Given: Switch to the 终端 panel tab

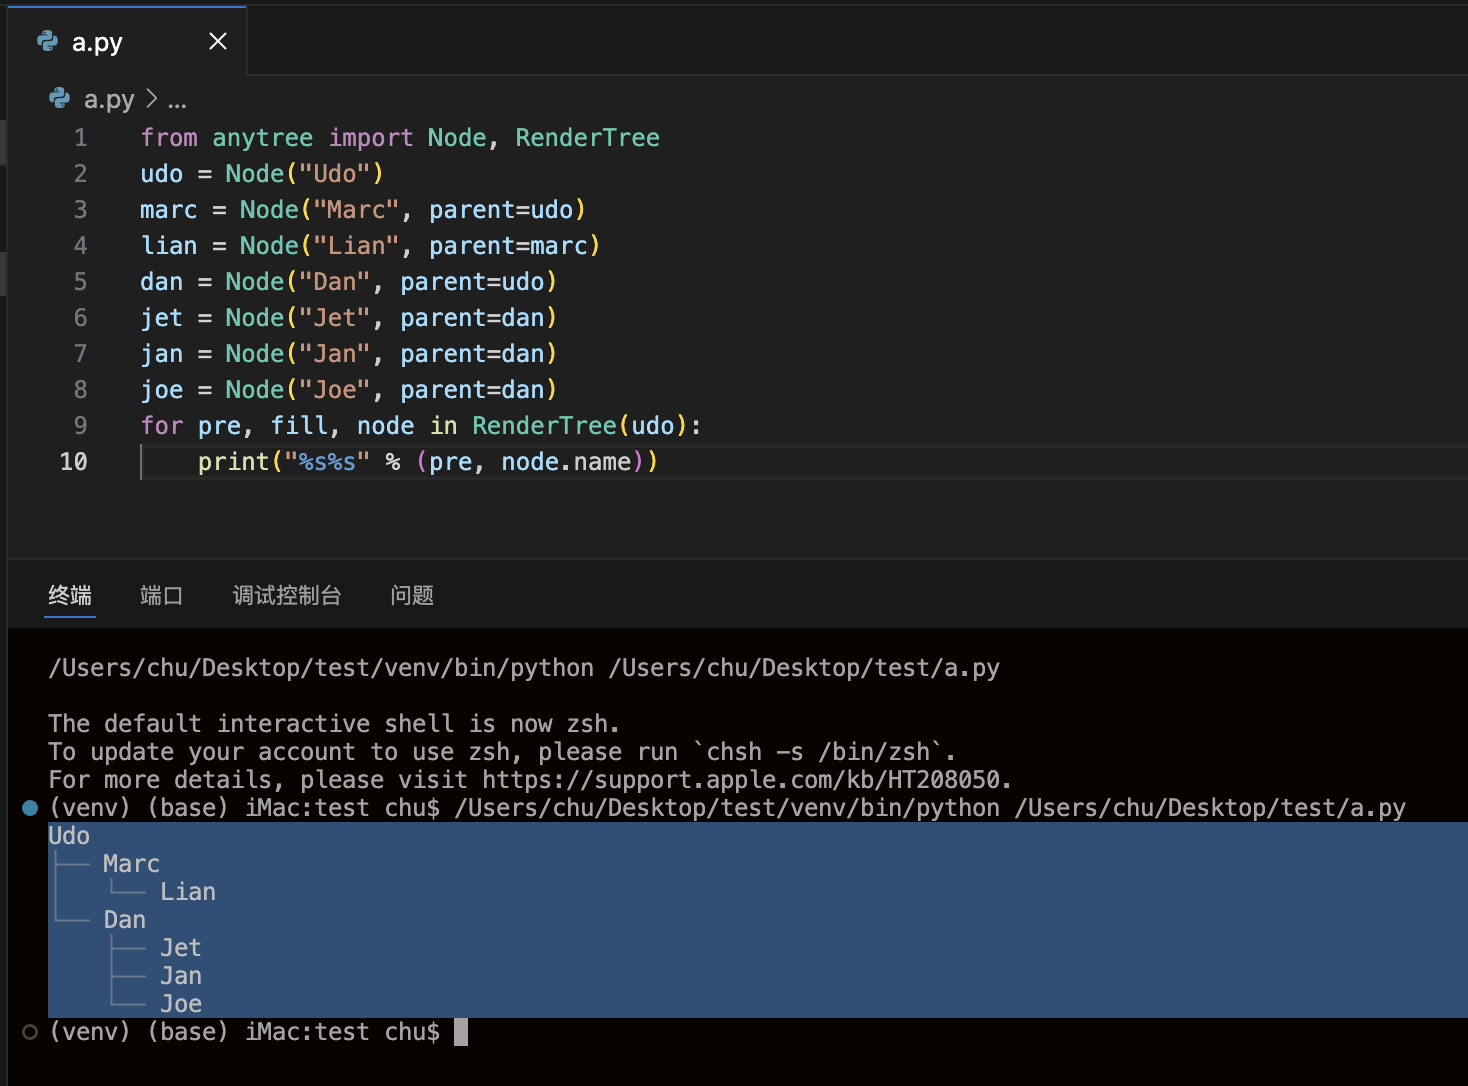Looking at the screenshot, I should (x=70, y=596).
